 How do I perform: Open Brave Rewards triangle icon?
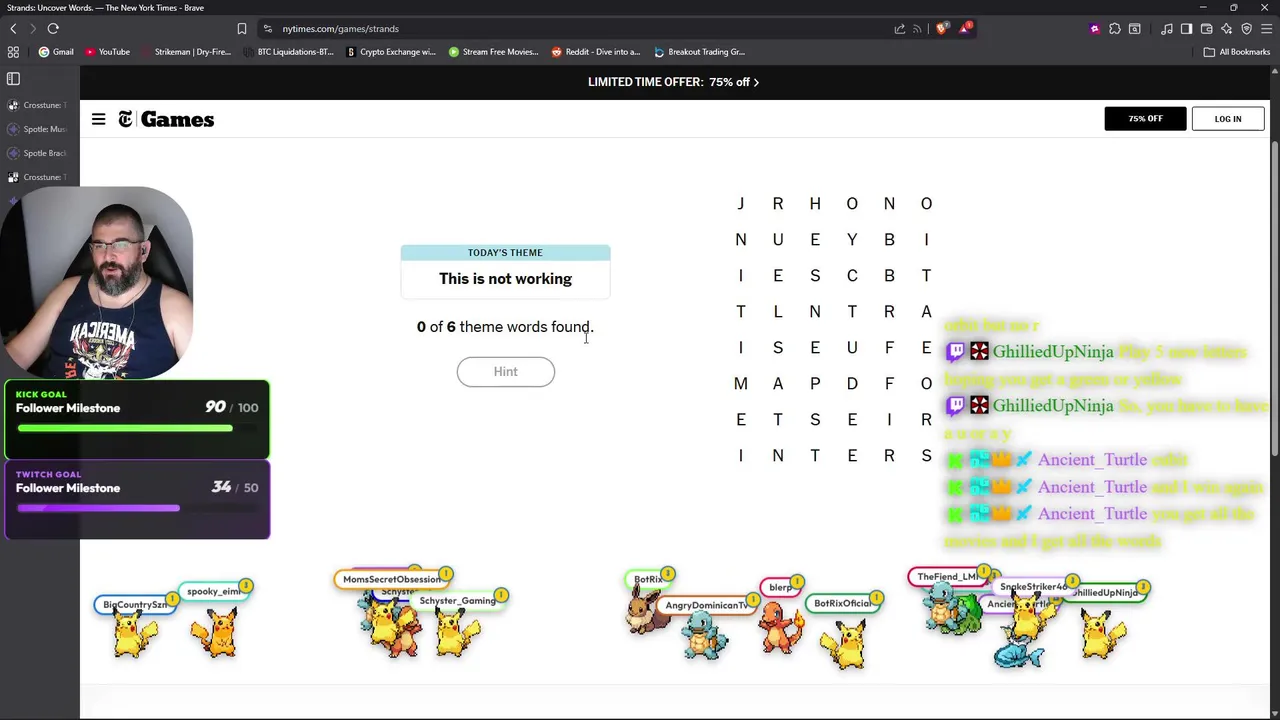[x=965, y=28]
